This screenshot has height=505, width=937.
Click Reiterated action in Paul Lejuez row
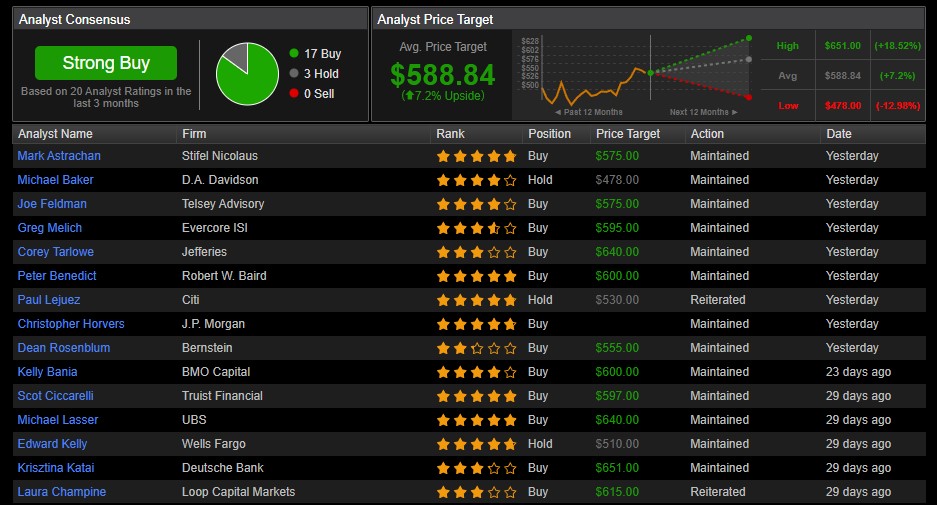click(718, 300)
